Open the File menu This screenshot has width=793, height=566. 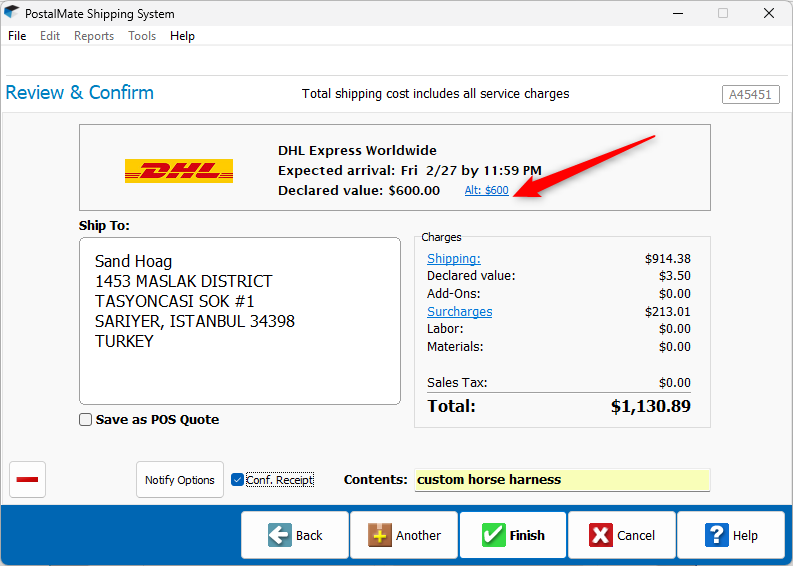click(x=17, y=36)
